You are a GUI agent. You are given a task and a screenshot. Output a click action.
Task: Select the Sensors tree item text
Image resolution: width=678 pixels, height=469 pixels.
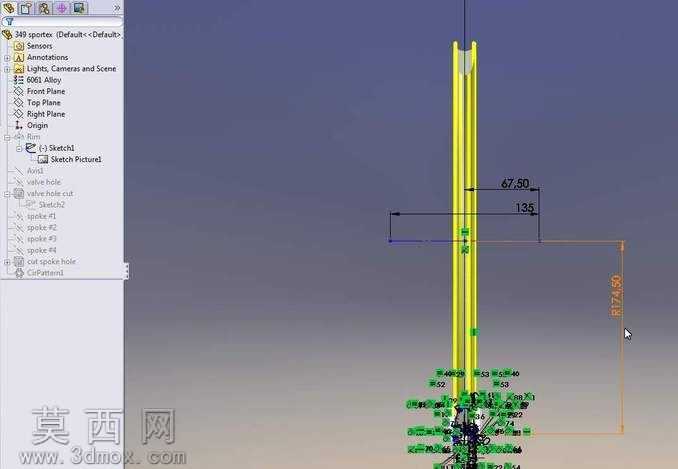tap(39, 46)
